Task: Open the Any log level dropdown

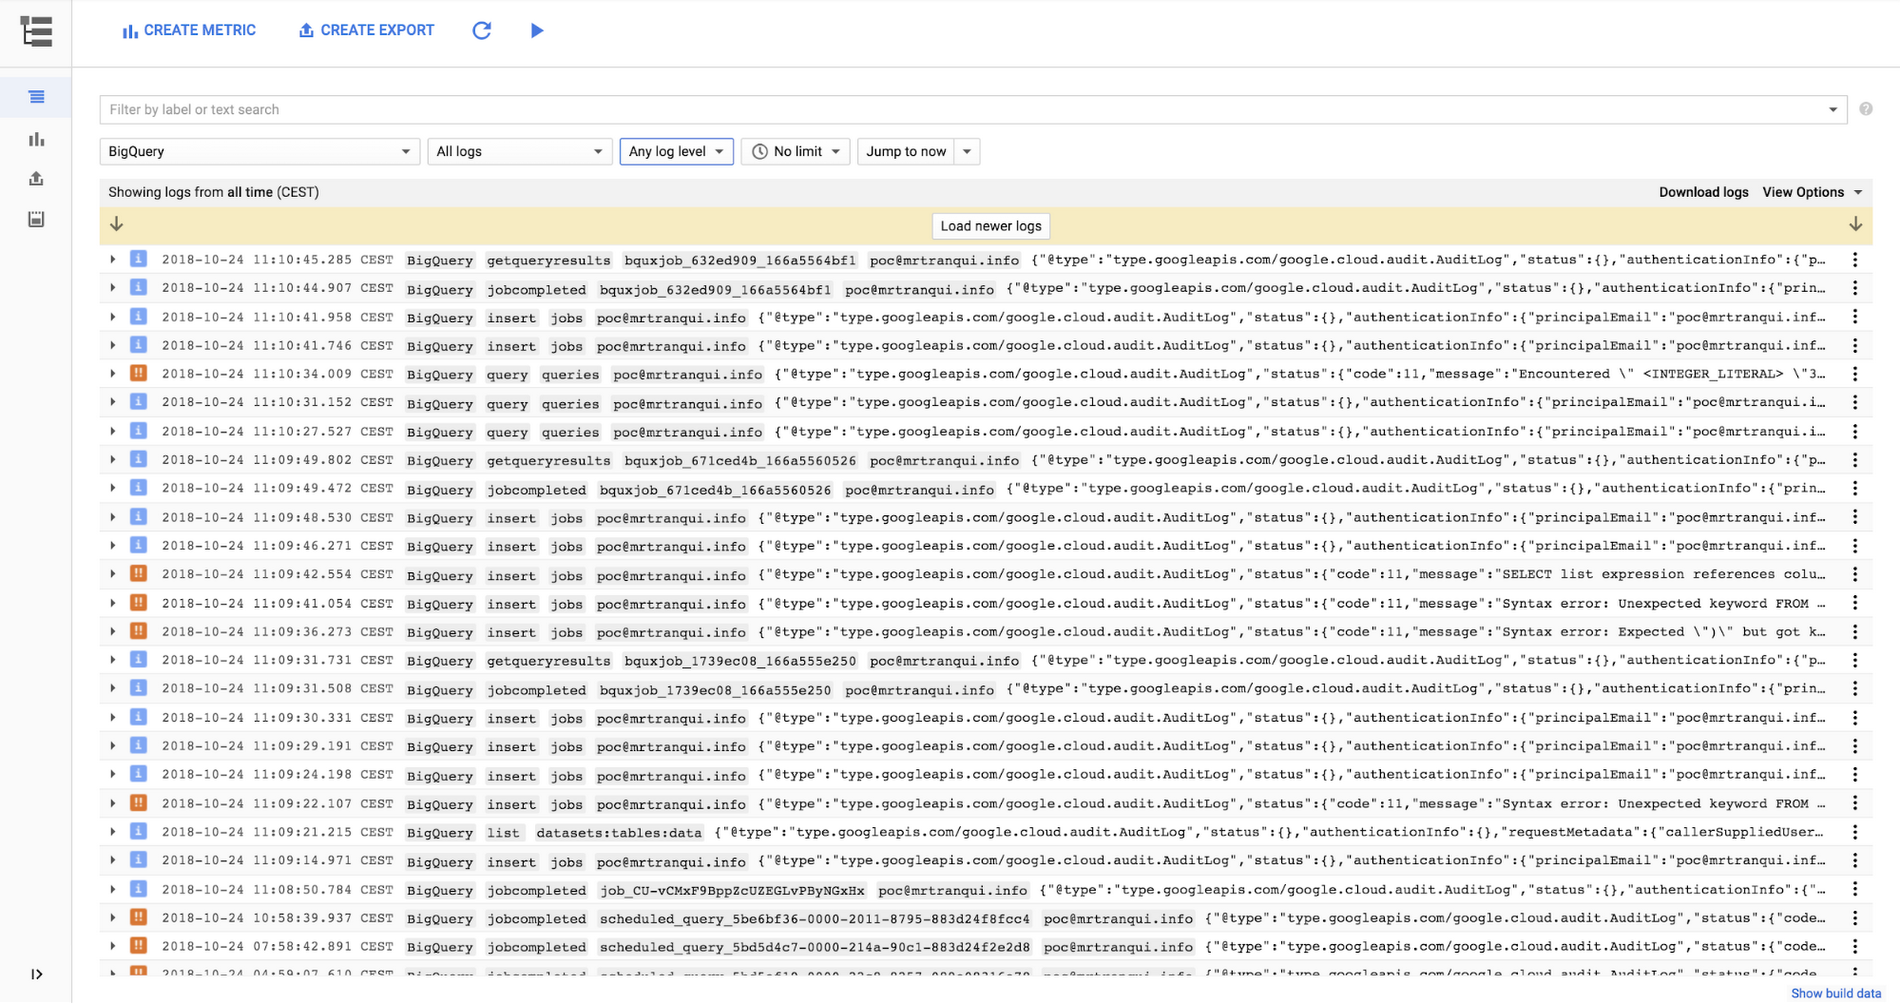Action: (x=676, y=151)
